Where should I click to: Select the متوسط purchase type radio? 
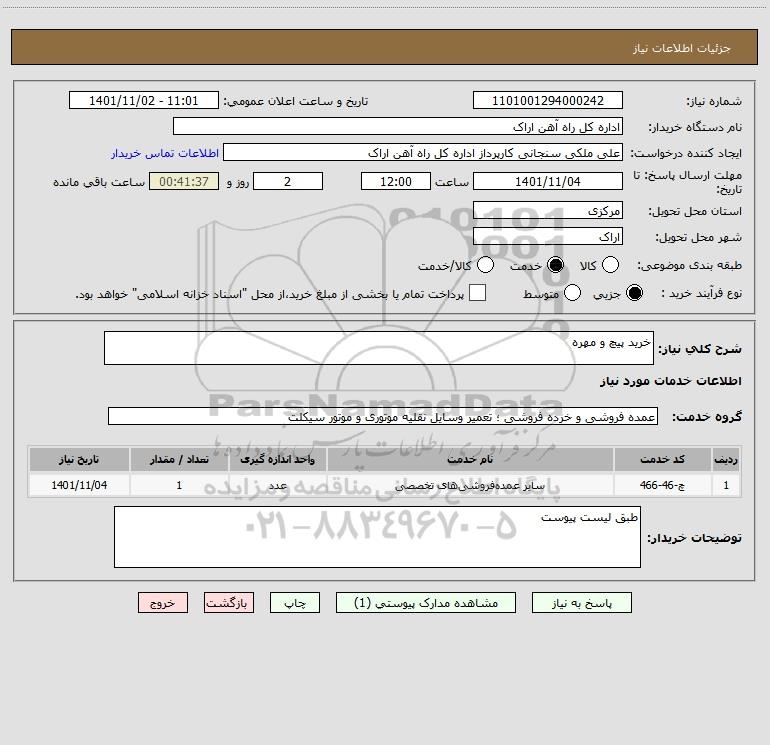click(x=573, y=293)
